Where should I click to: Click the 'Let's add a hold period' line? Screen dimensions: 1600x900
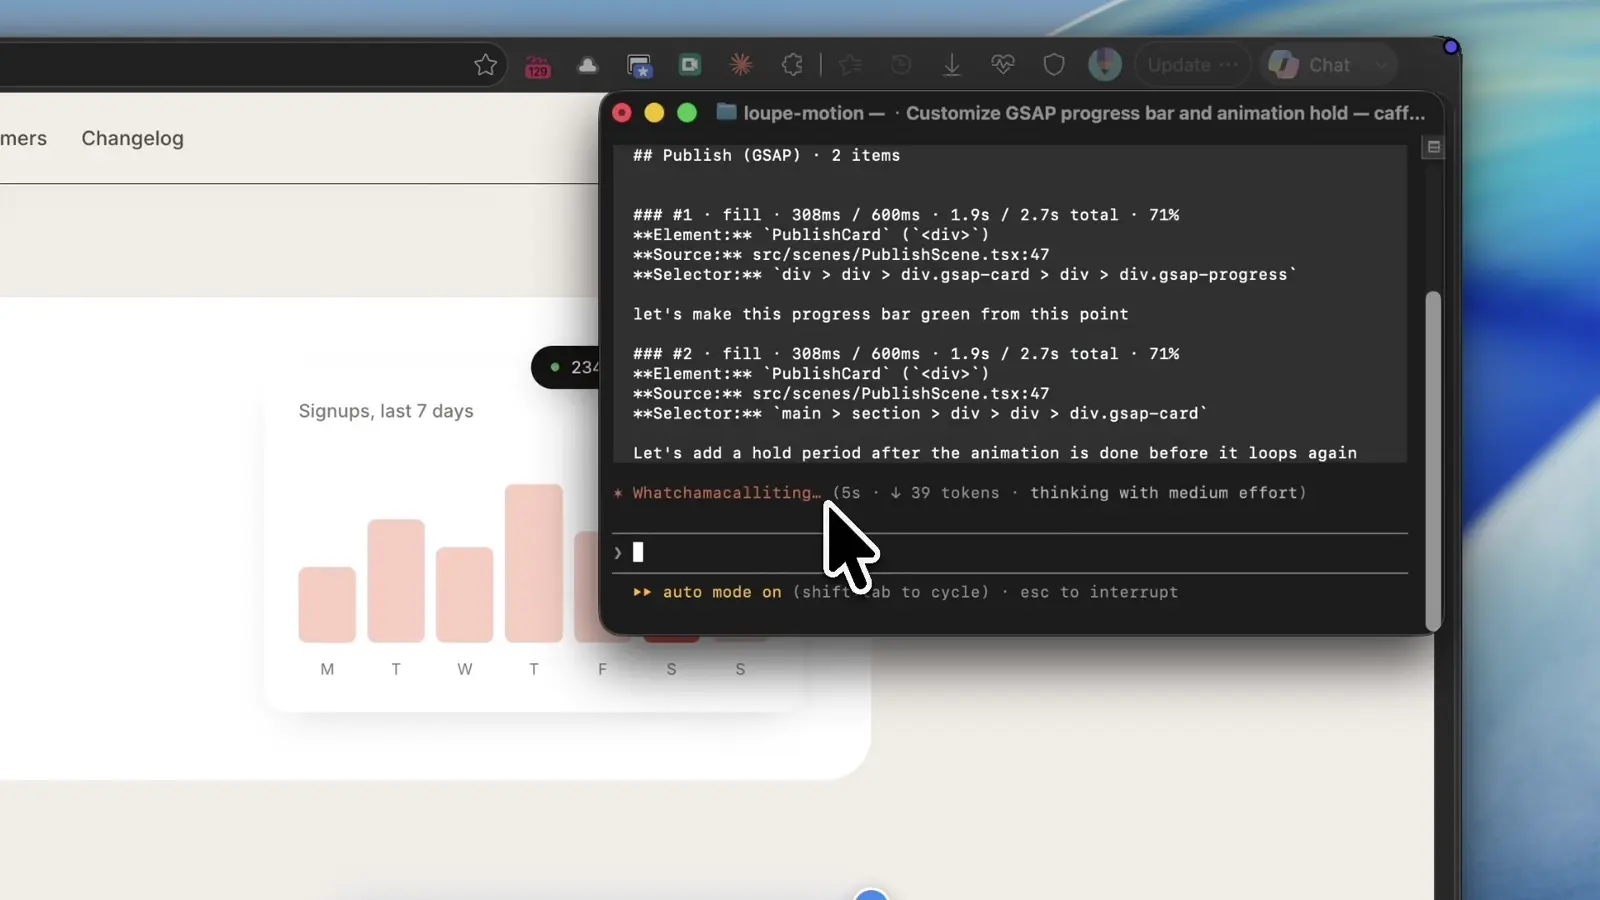pyautogui.click(x=995, y=453)
